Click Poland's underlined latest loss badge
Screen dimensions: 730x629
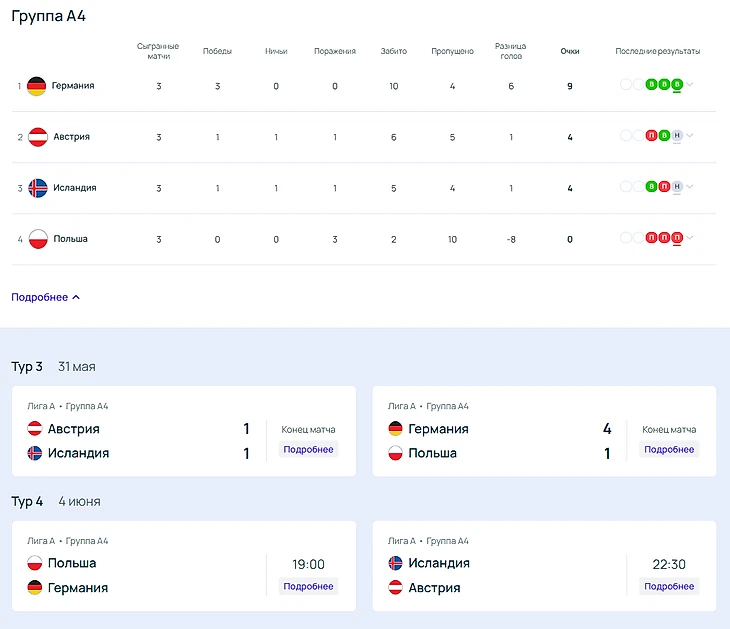tap(677, 238)
